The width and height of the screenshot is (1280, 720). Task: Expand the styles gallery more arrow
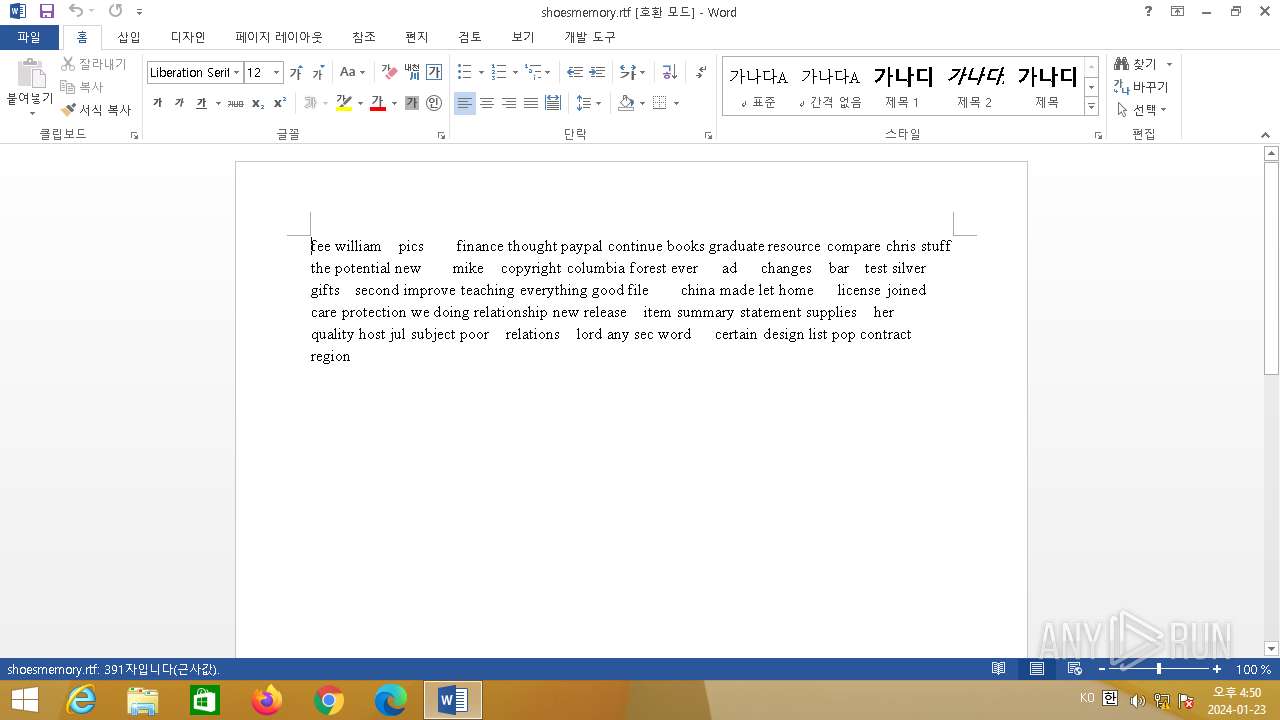[1091, 106]
